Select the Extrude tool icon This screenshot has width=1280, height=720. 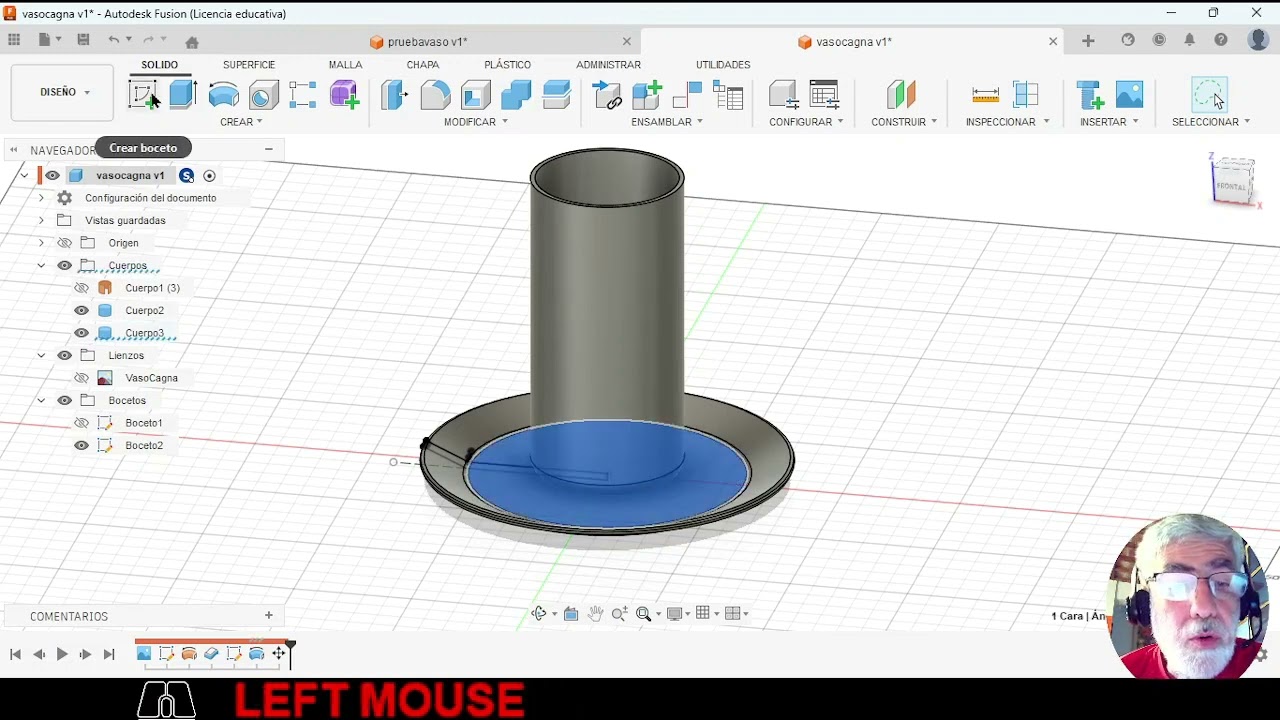183,95
